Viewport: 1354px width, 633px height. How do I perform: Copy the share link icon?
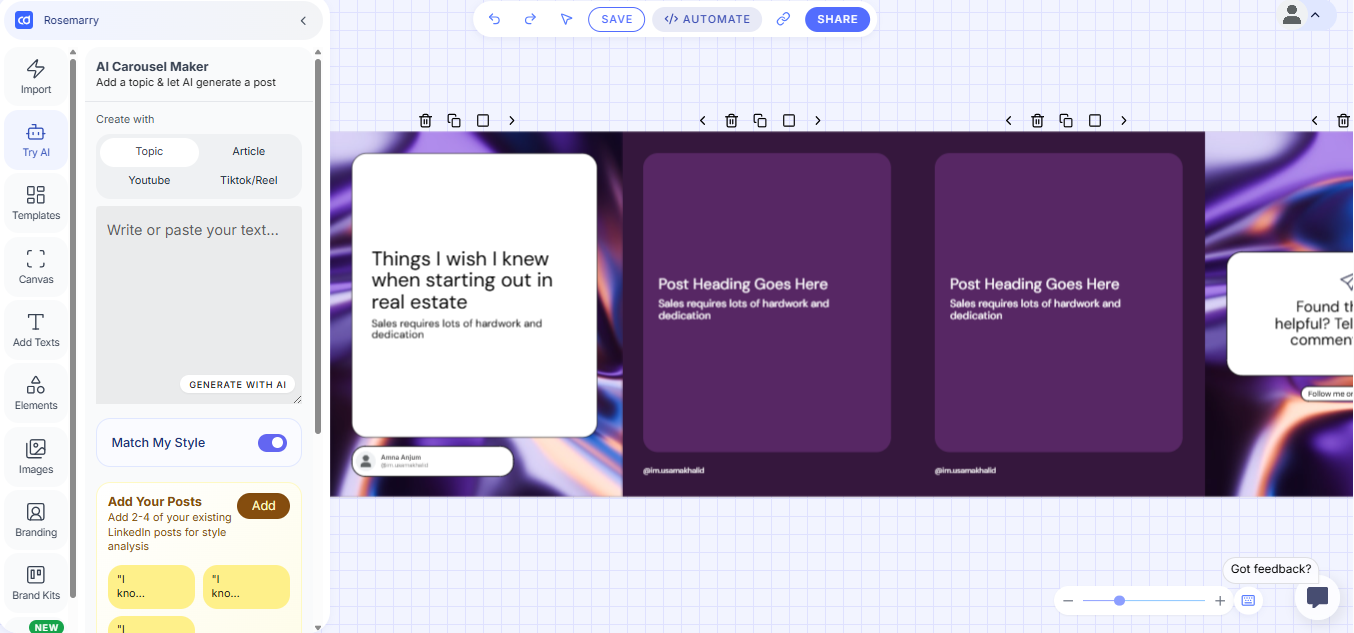[783, 19]
